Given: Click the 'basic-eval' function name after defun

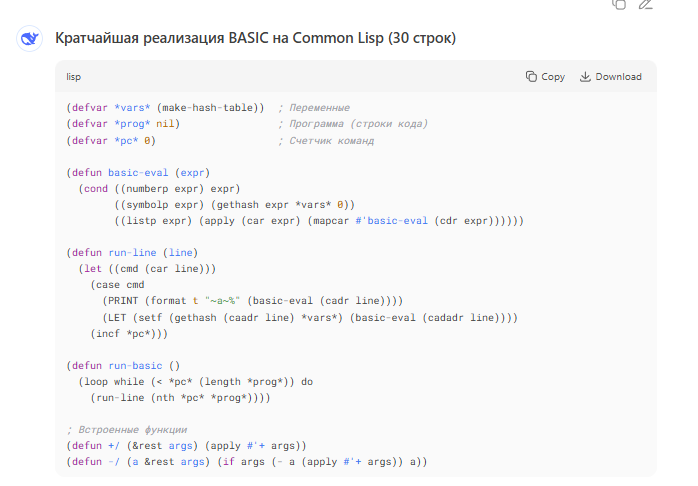Looking at the screenshot, I should [x=138, y=173].
